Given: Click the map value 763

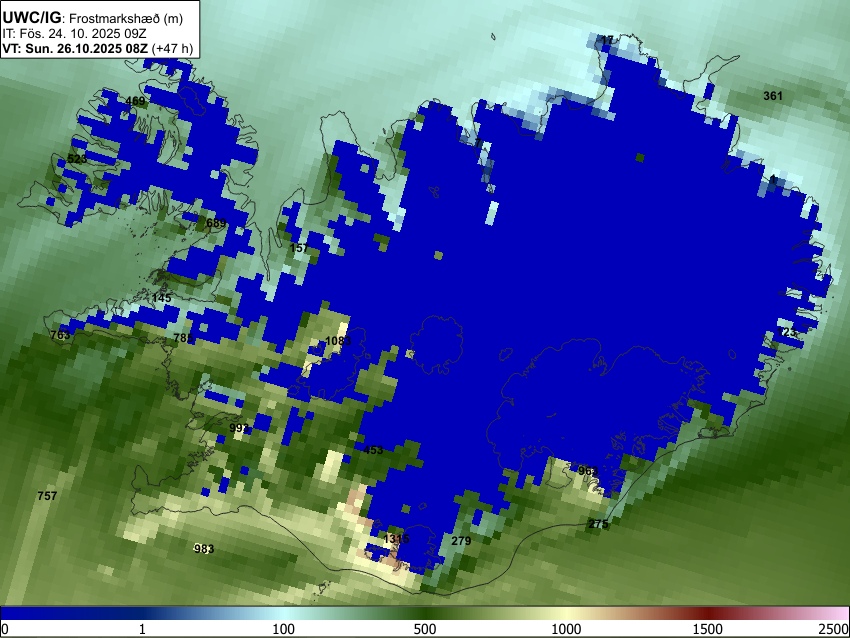Looking at the screenshot, I should 60,335.
